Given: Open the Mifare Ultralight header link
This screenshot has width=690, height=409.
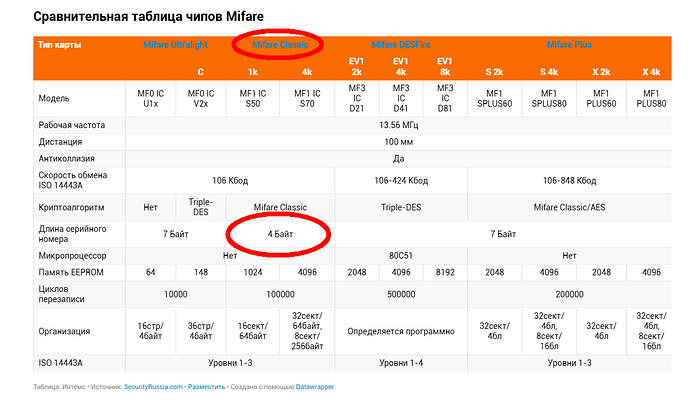Looking at the screenshot, I should tap(175, 44).
